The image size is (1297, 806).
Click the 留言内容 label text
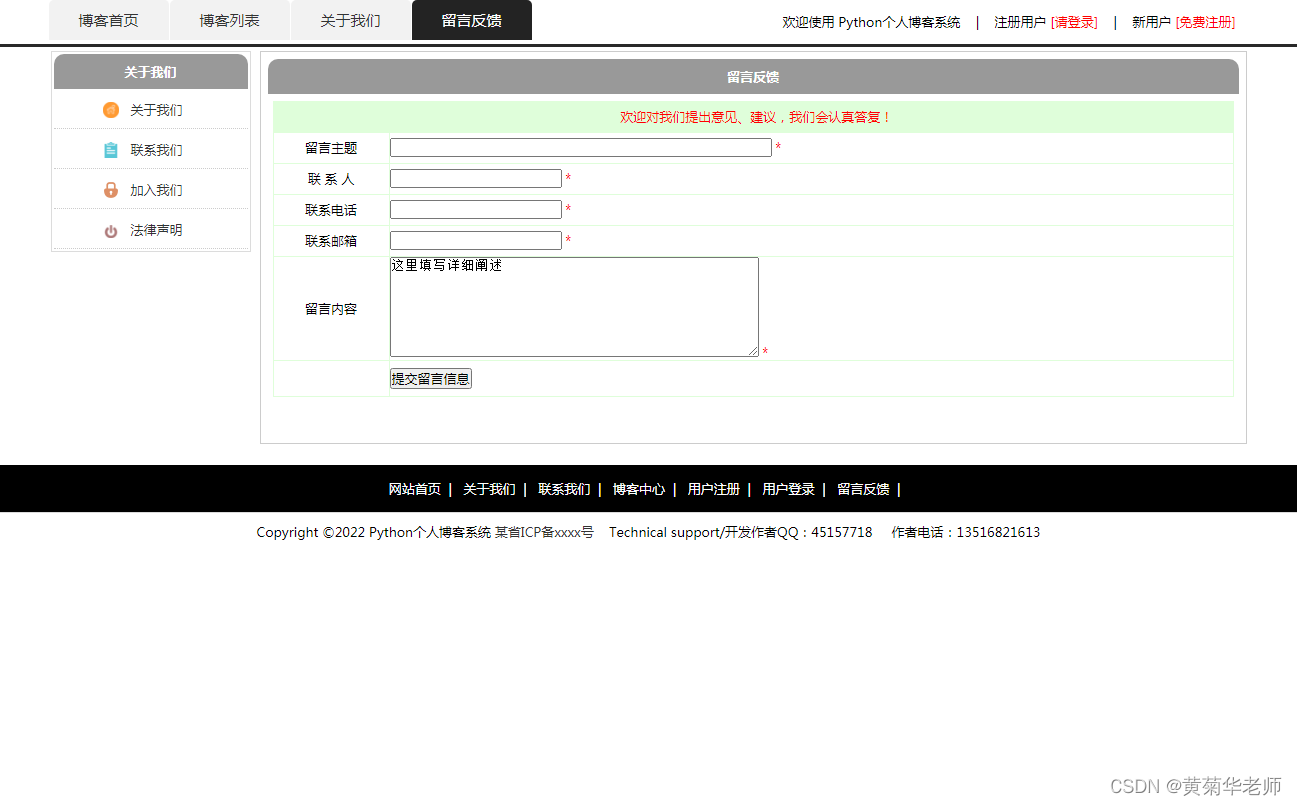tap(331, 309)
